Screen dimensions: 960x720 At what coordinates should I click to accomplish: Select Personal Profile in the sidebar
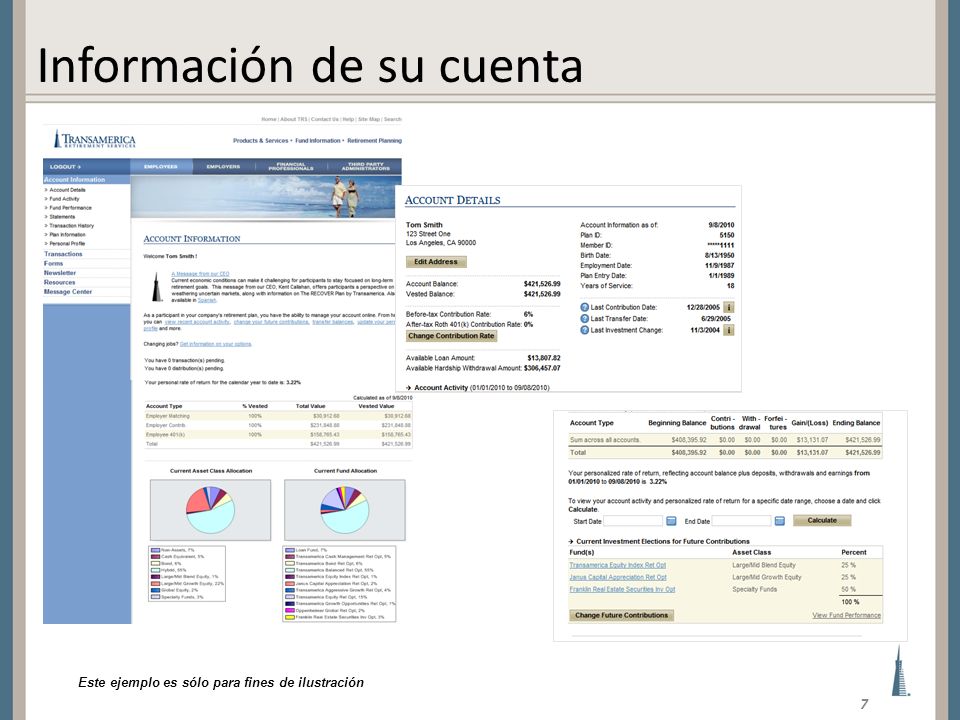[67, 244]
